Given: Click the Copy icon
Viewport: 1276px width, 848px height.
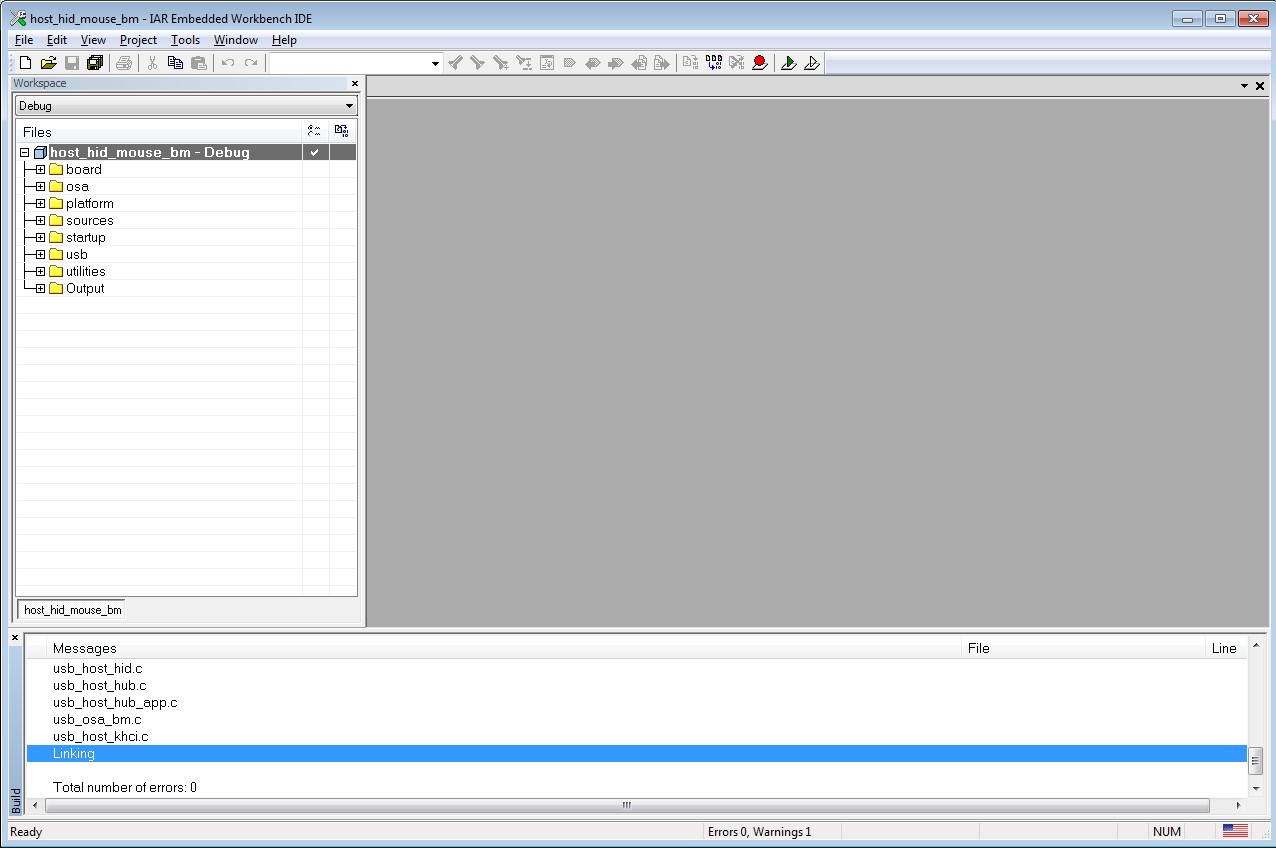Looking at the screenshot, I should point(176,63).
